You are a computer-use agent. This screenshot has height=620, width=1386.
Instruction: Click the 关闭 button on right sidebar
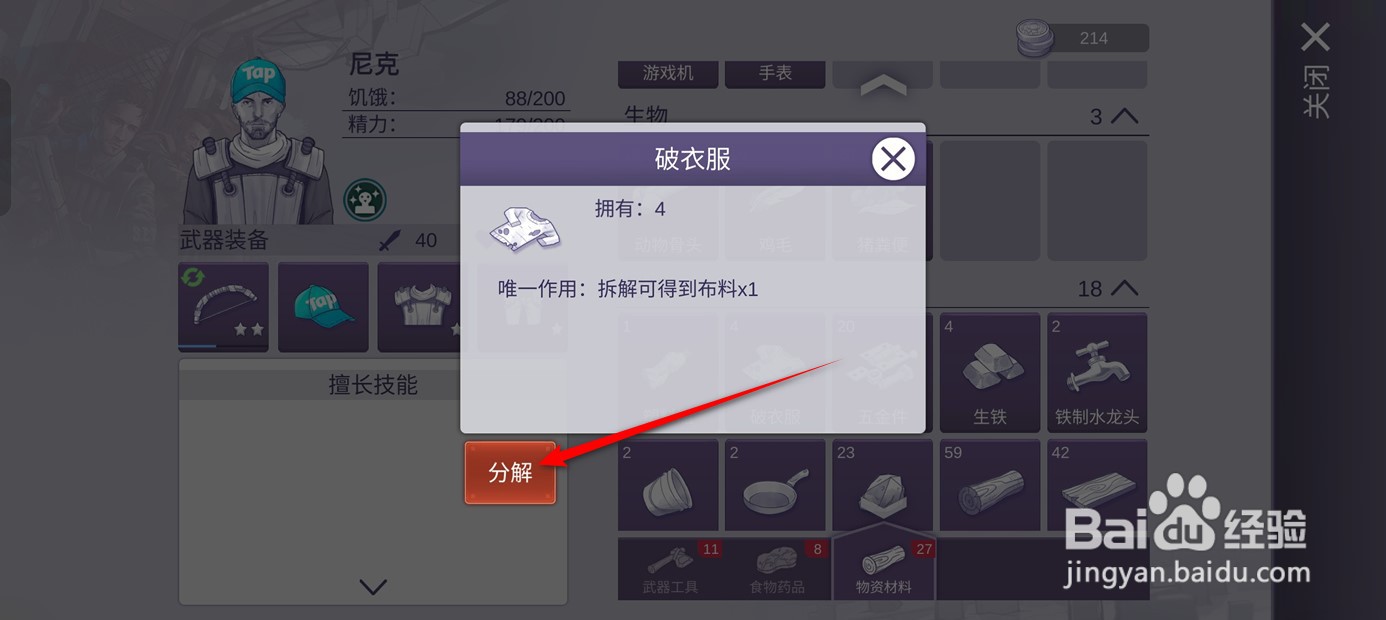click(1316, 70)
